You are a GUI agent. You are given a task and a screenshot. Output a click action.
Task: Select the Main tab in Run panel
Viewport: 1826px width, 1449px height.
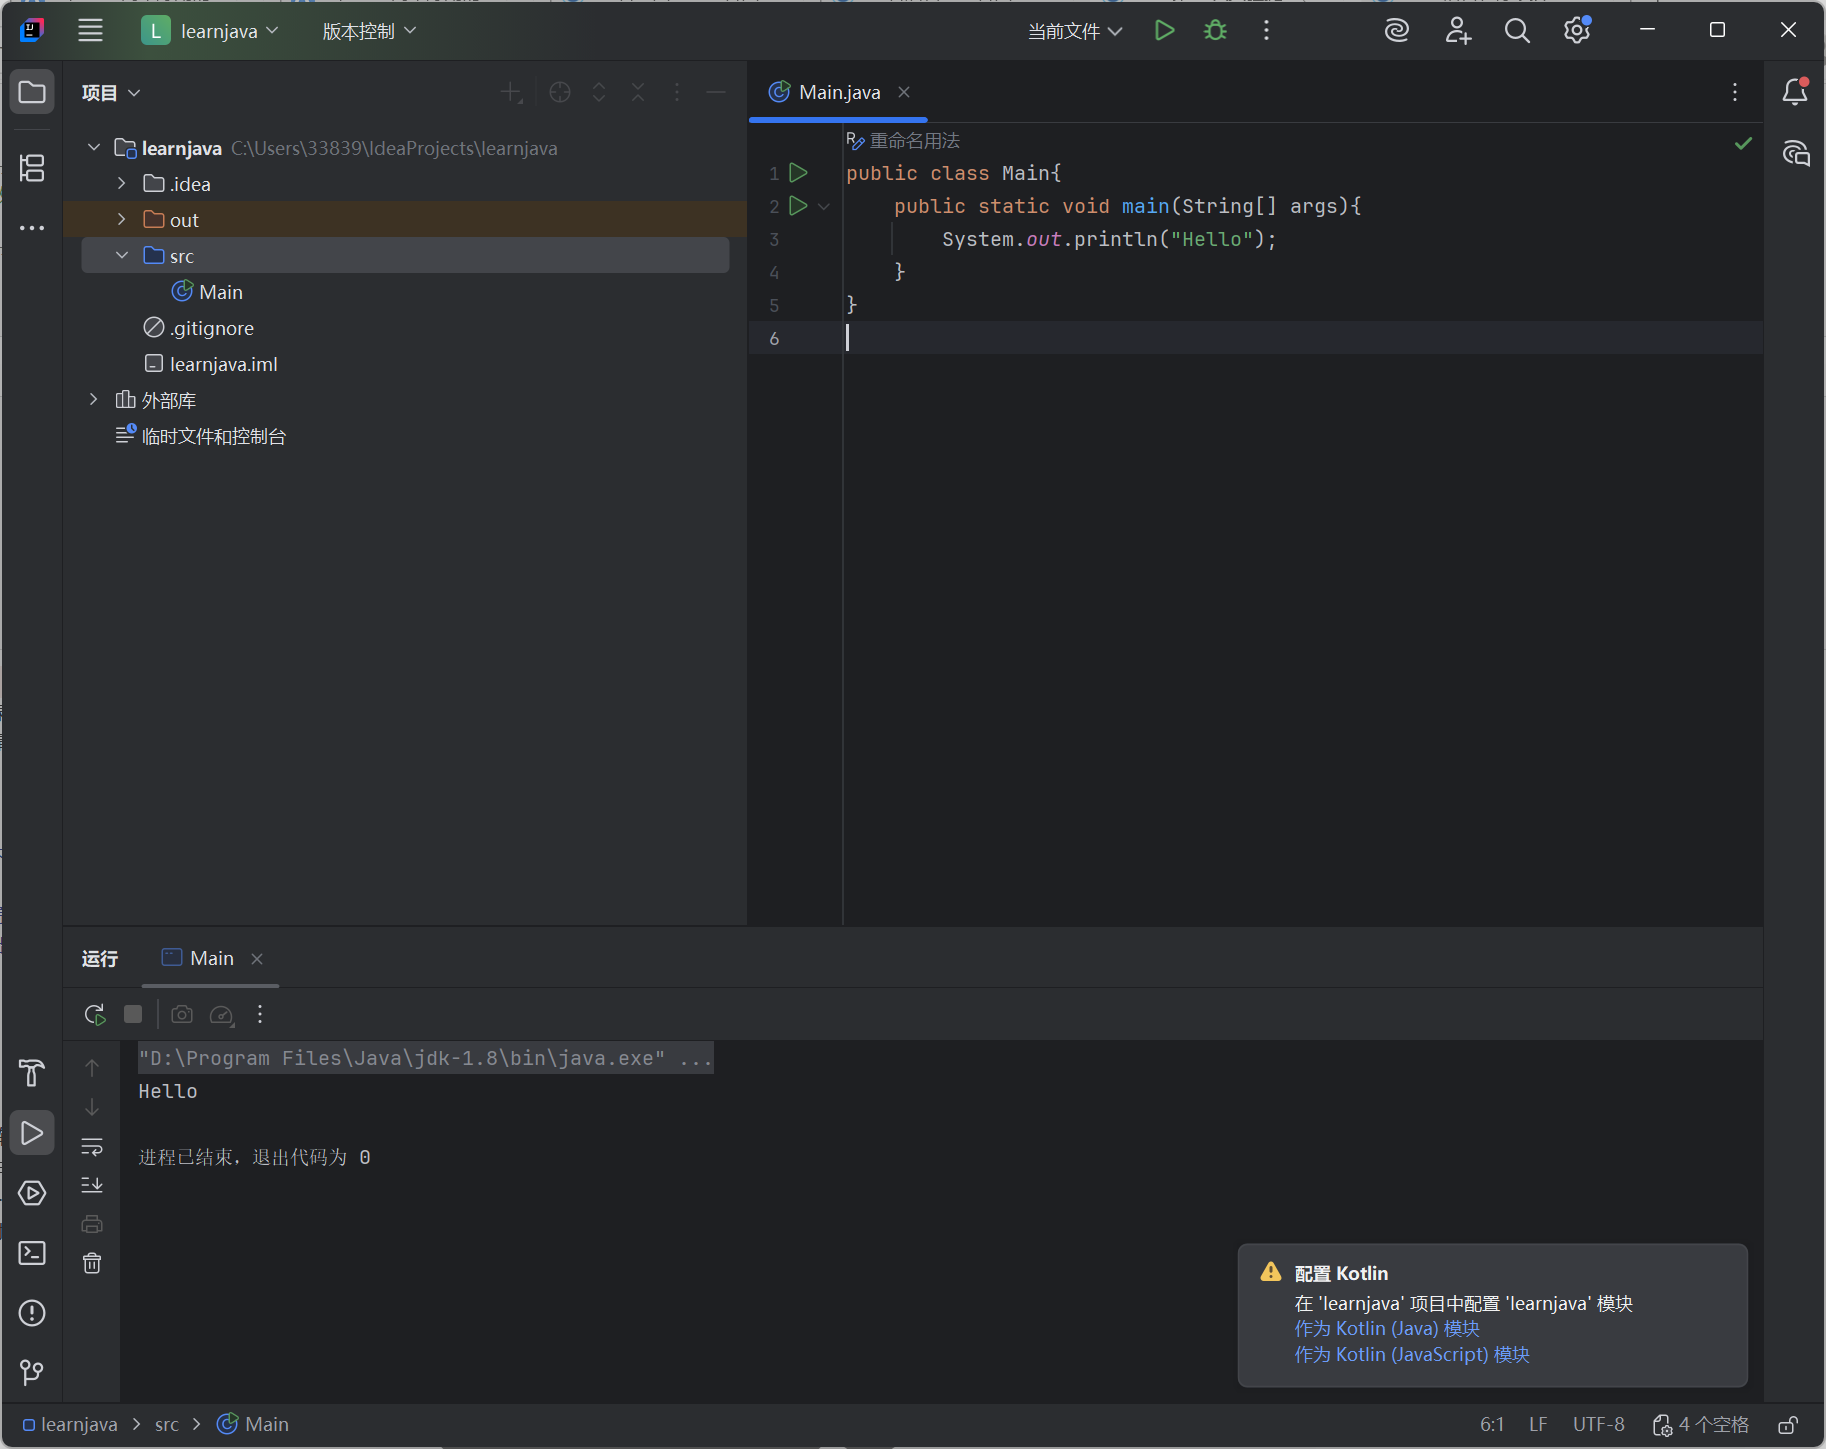[x=211, y=958]
